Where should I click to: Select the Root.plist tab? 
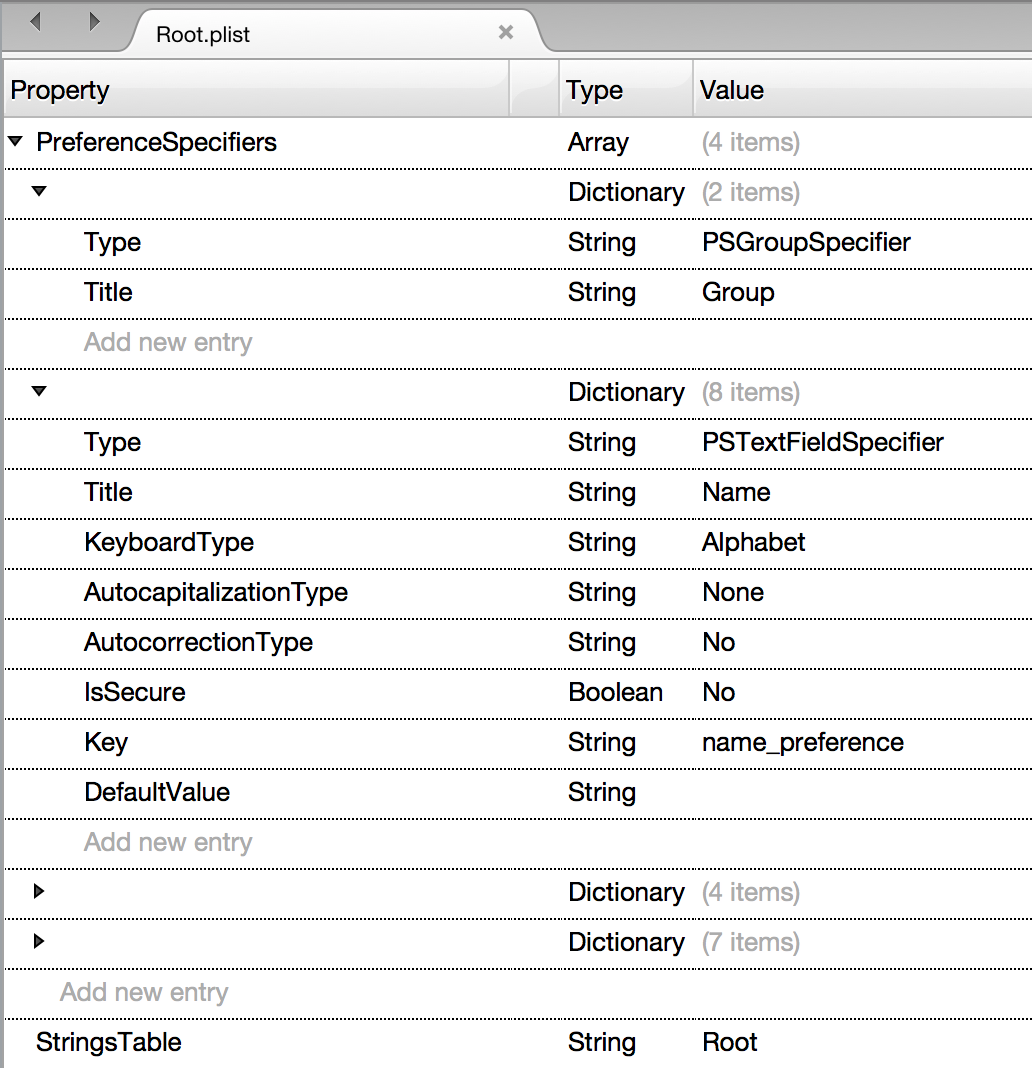334,33
